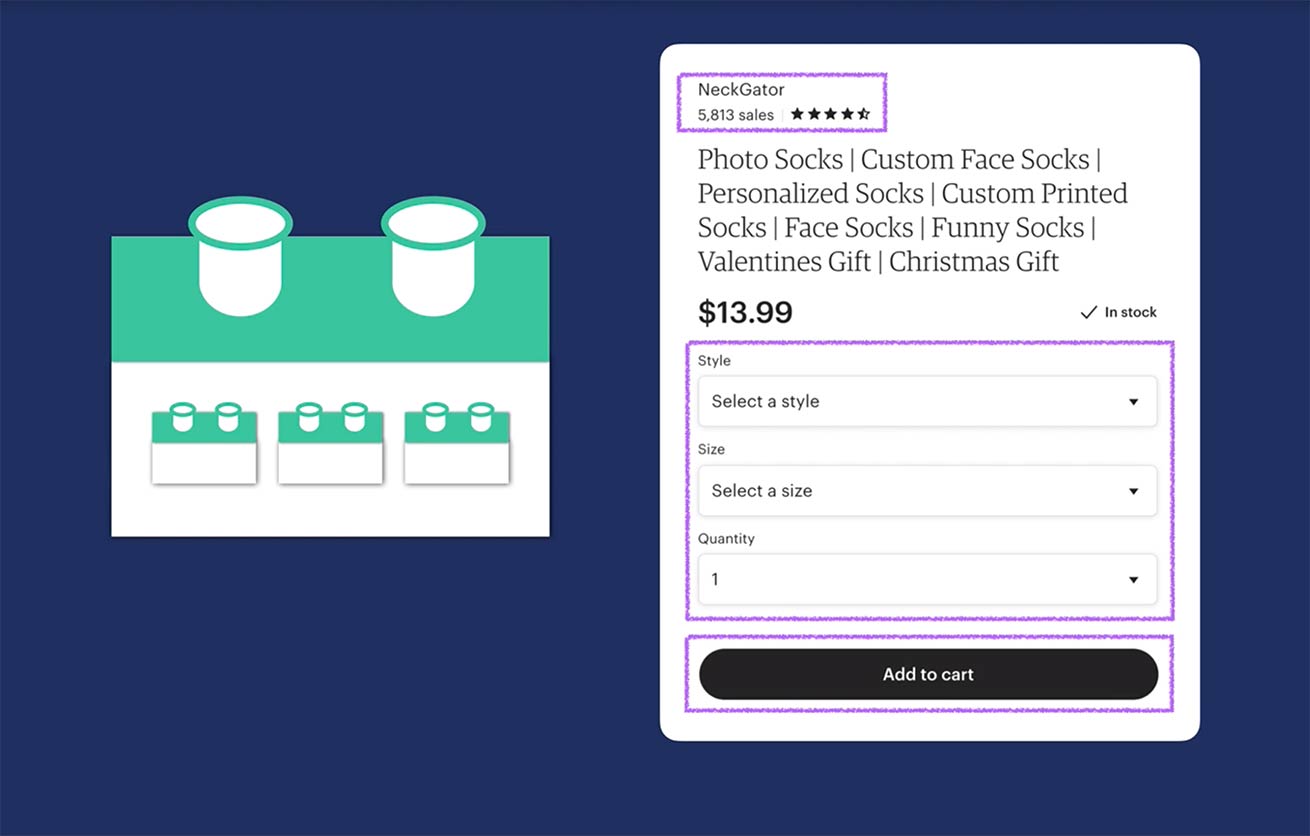
Task: Click the arrow on the Quantity dropdown
Action: pyautogui.click(x=1133, y=580)
